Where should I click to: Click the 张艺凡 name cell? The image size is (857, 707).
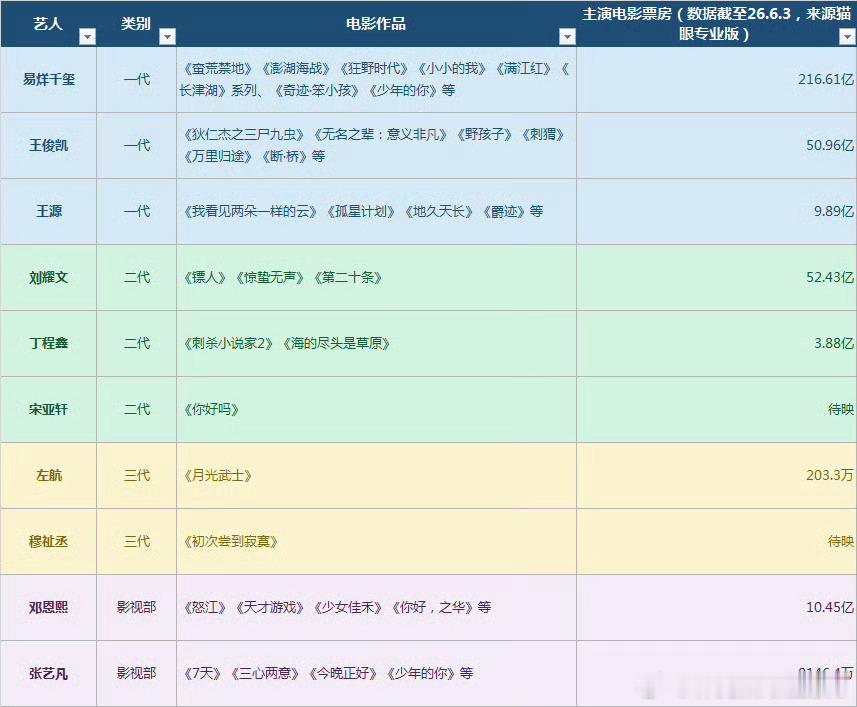pyautogui.click(x=49, y=674)
